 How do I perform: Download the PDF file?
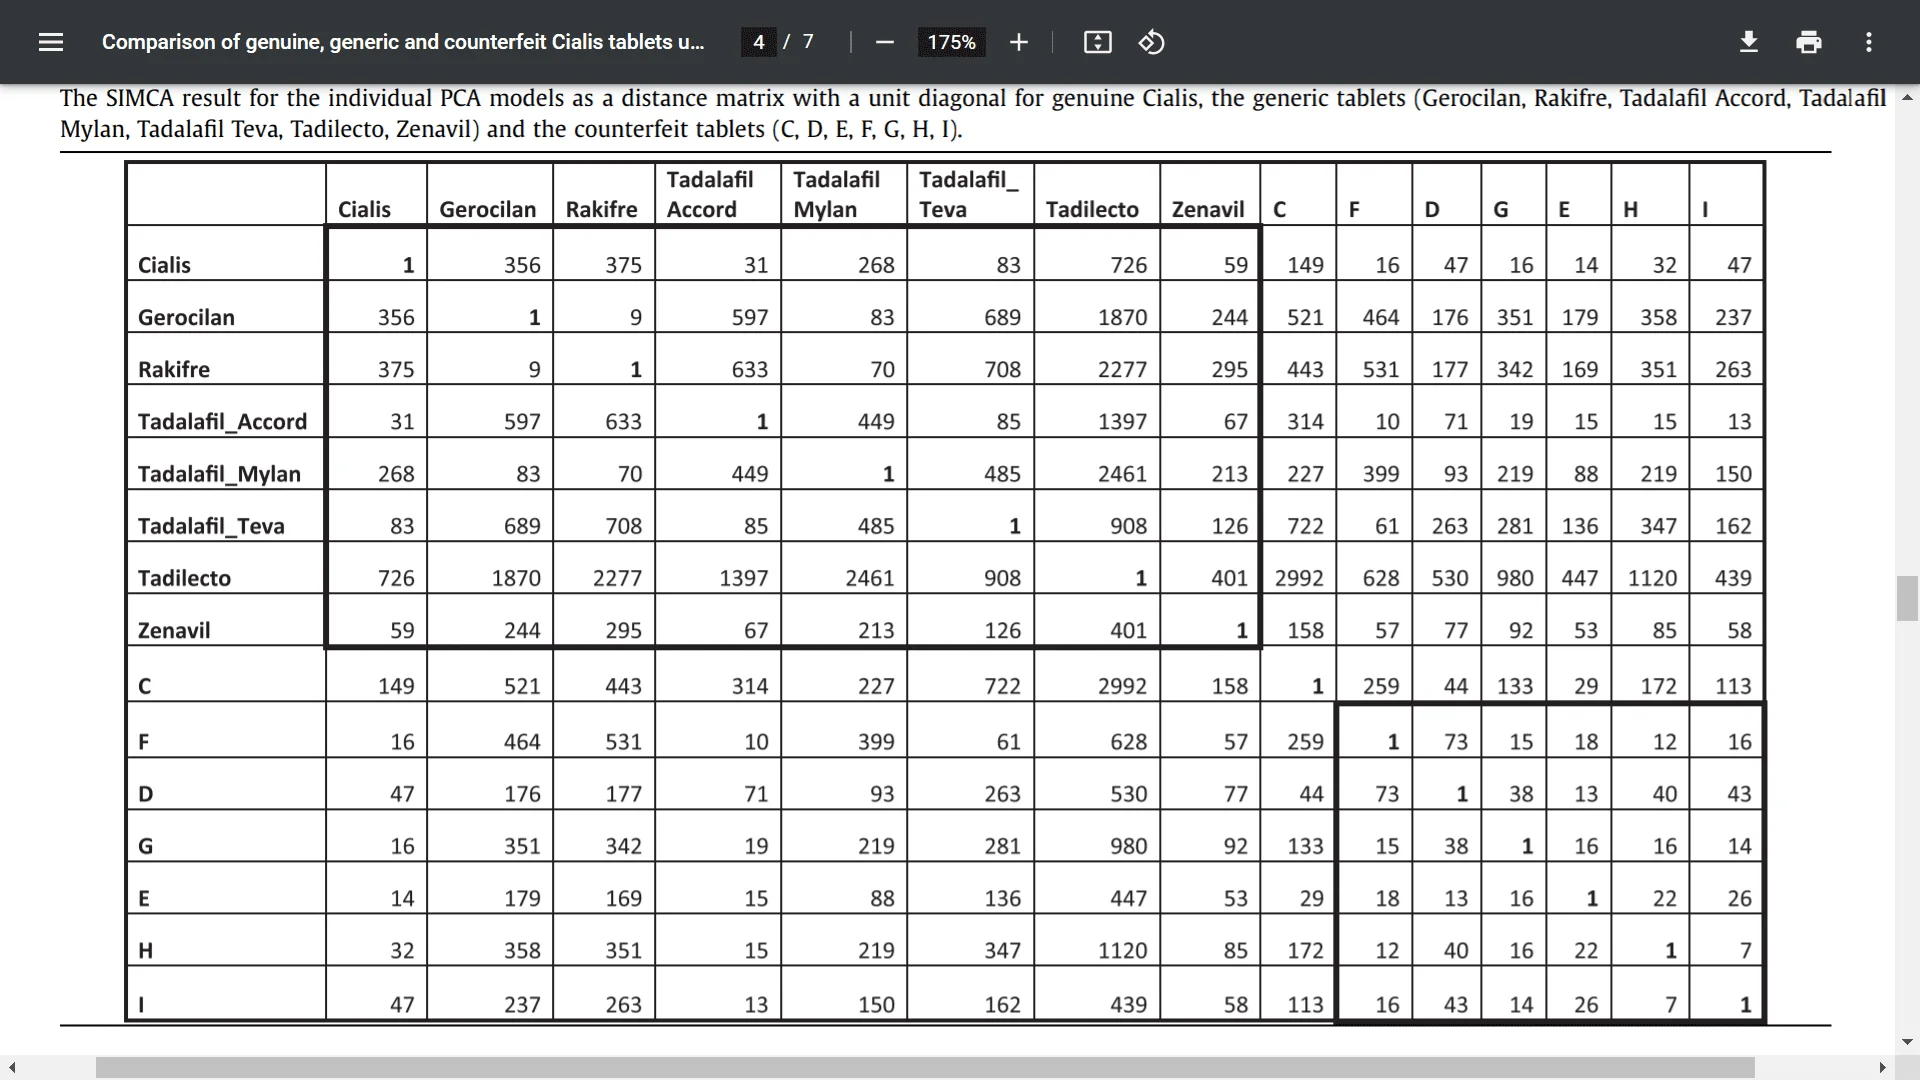(x=1748, y=42)
